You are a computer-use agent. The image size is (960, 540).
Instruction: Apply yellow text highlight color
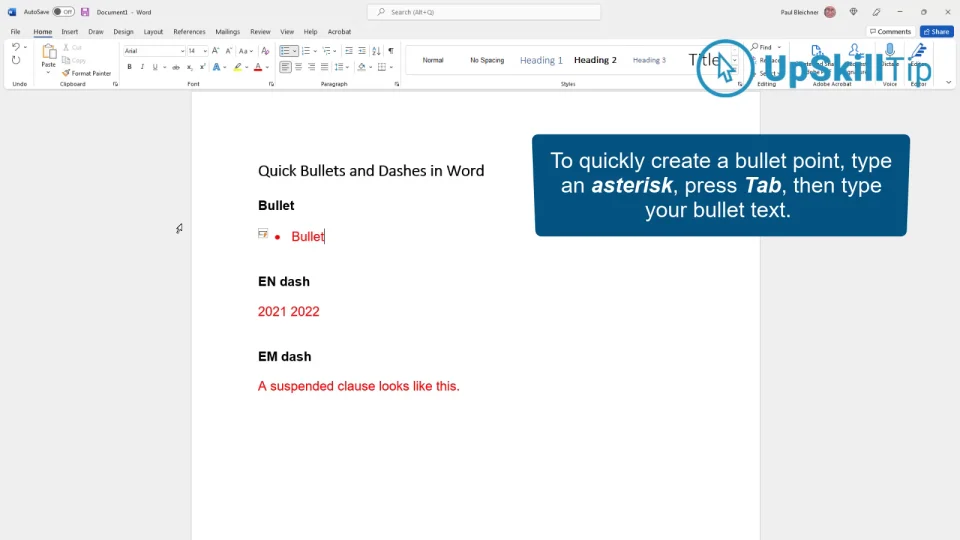(x=238, y=67)
